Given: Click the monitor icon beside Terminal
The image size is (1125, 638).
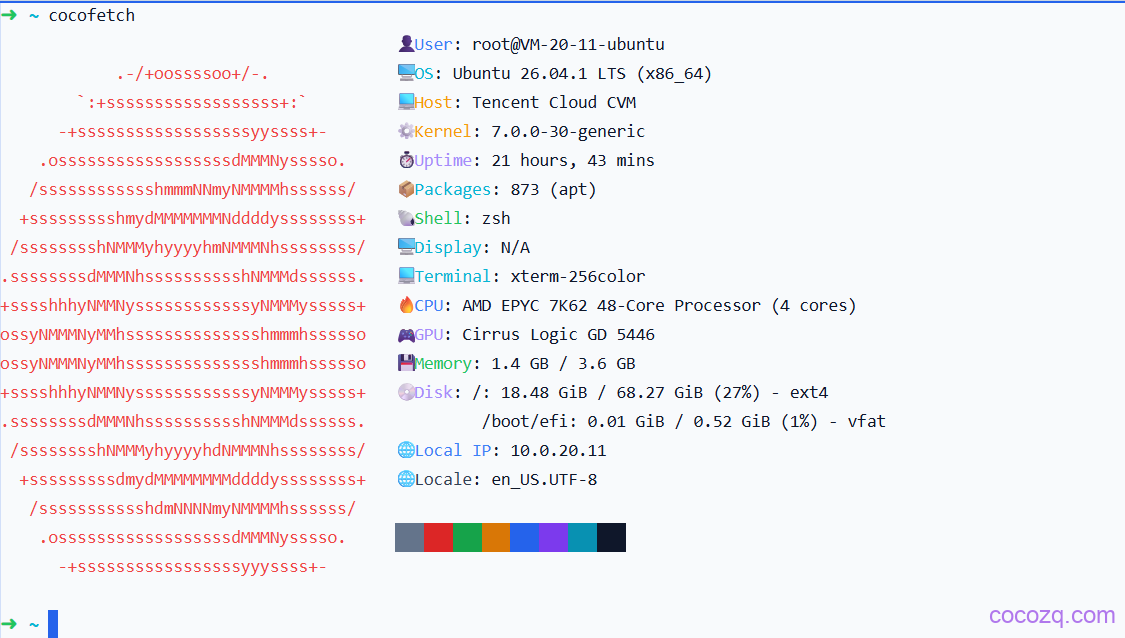Looking at the screenshot, I should [x=406, y=276].
